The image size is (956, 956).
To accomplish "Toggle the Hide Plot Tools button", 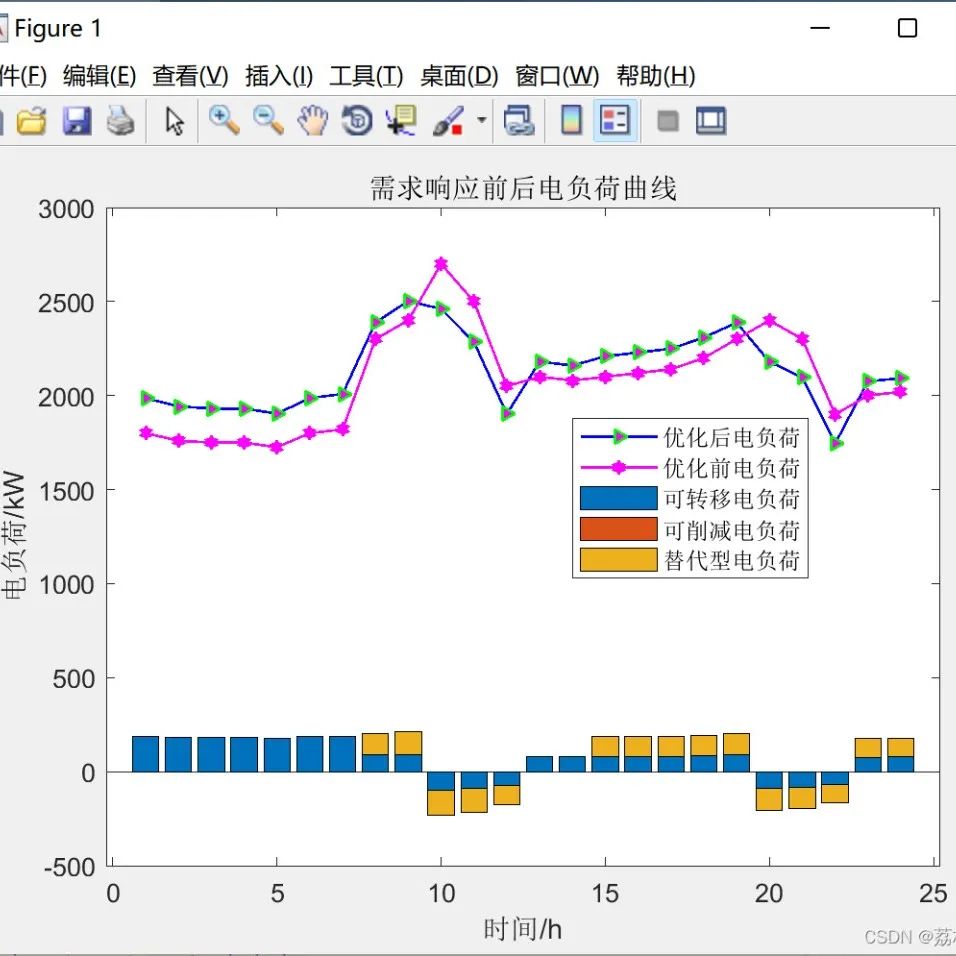I will coord(668,121).
